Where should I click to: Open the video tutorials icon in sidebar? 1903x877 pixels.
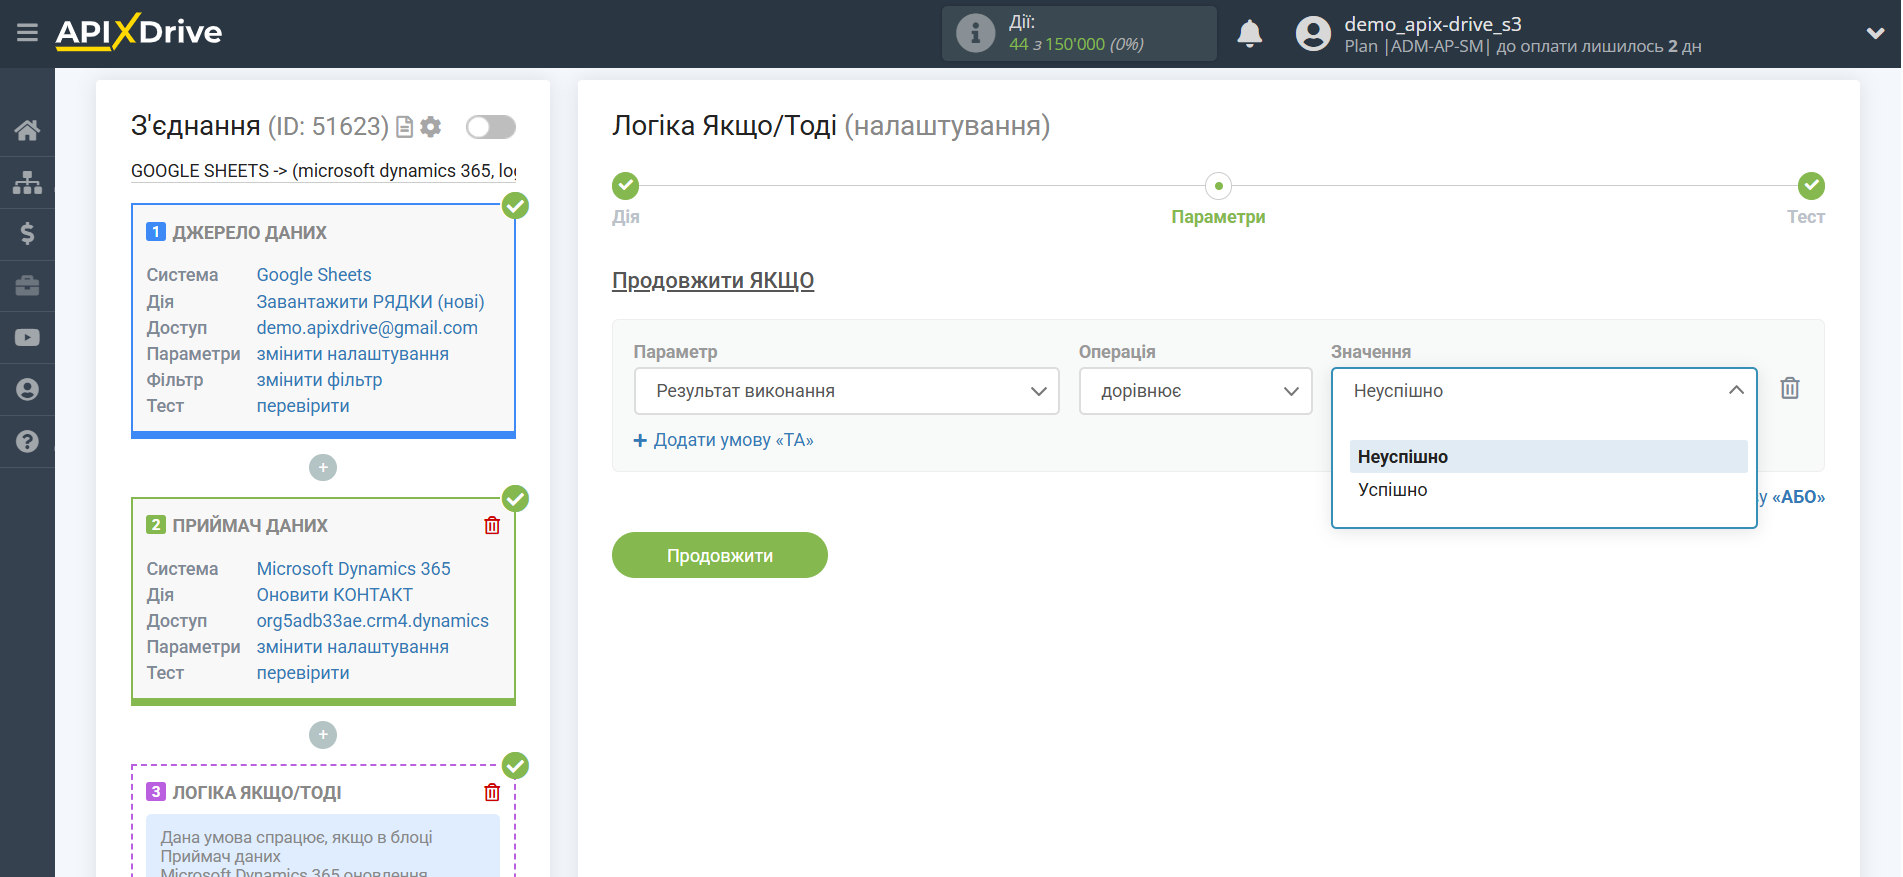27,338
